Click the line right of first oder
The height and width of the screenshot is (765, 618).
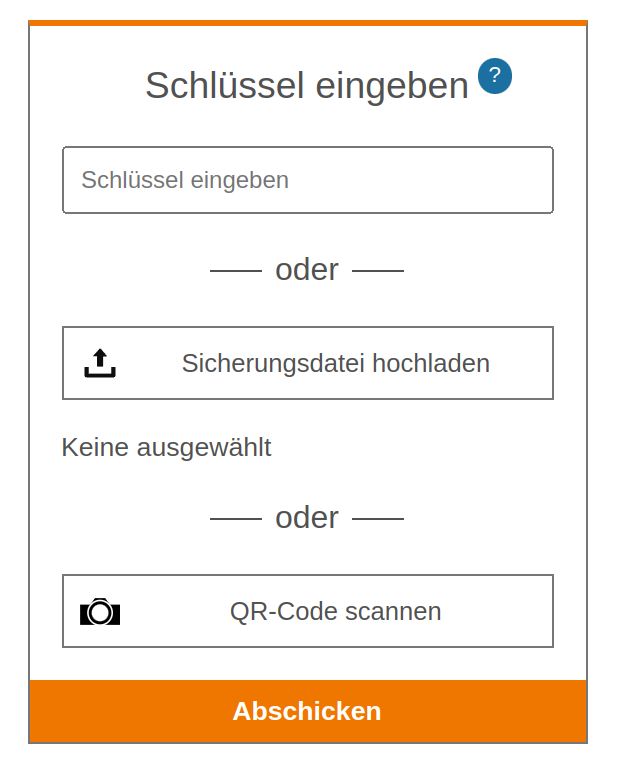(x=378, y=271)
